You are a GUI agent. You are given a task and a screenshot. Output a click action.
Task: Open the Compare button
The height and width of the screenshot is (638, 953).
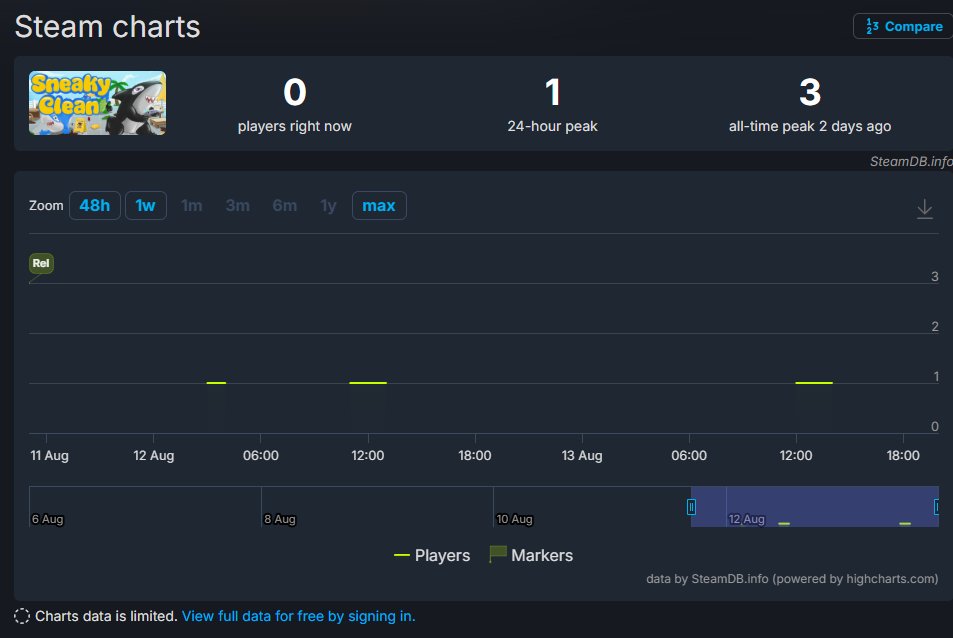coord(903,26)
